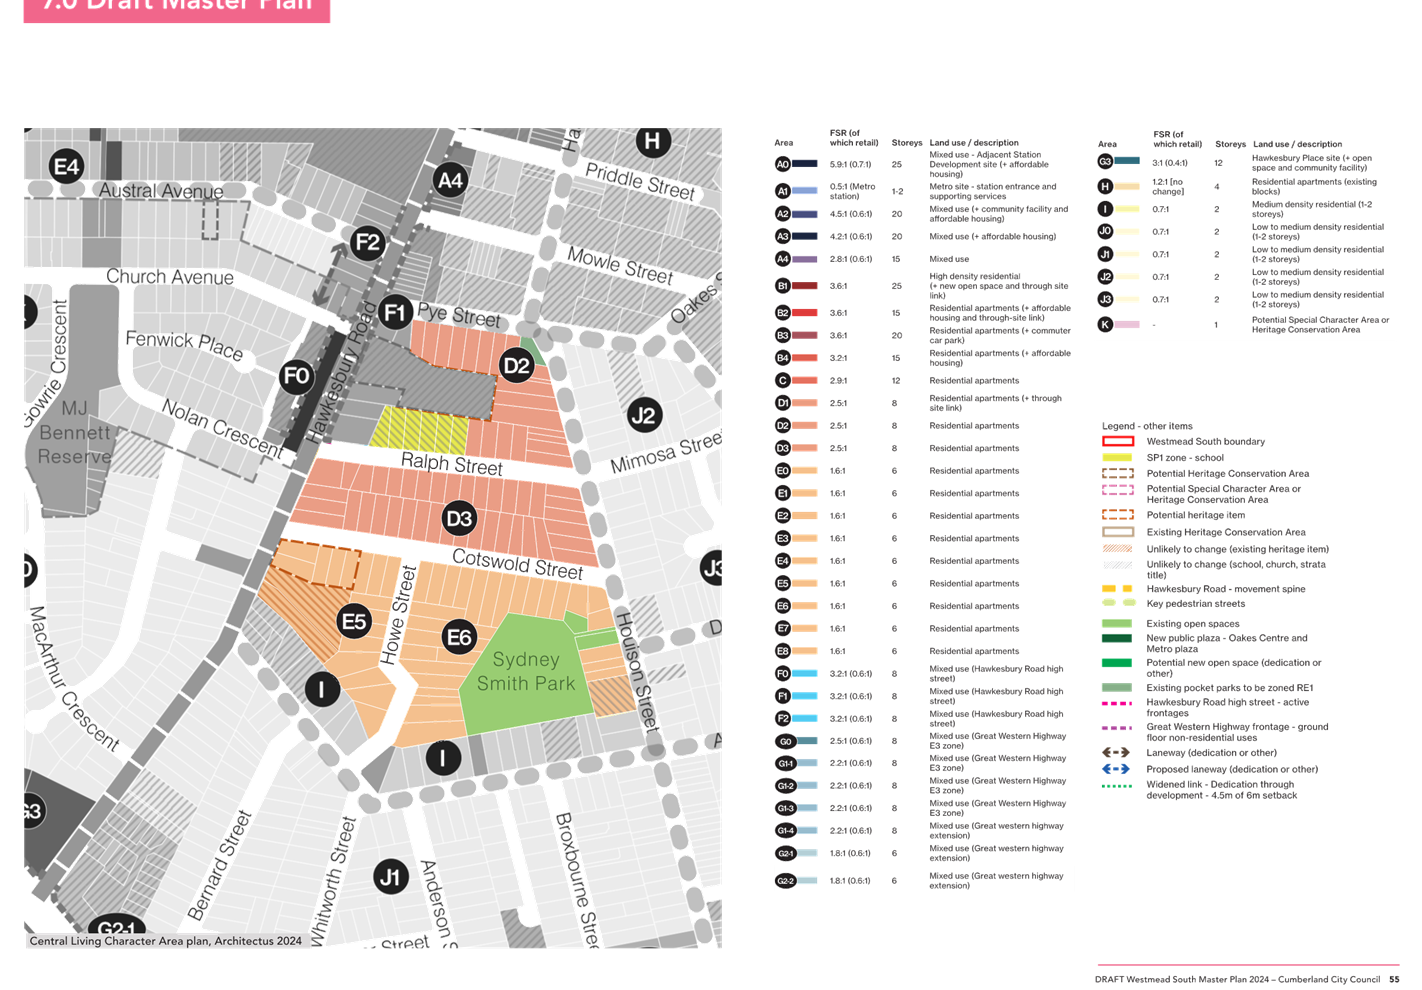Click the D3 map marker near Ralph Street

tap(459, 518)
